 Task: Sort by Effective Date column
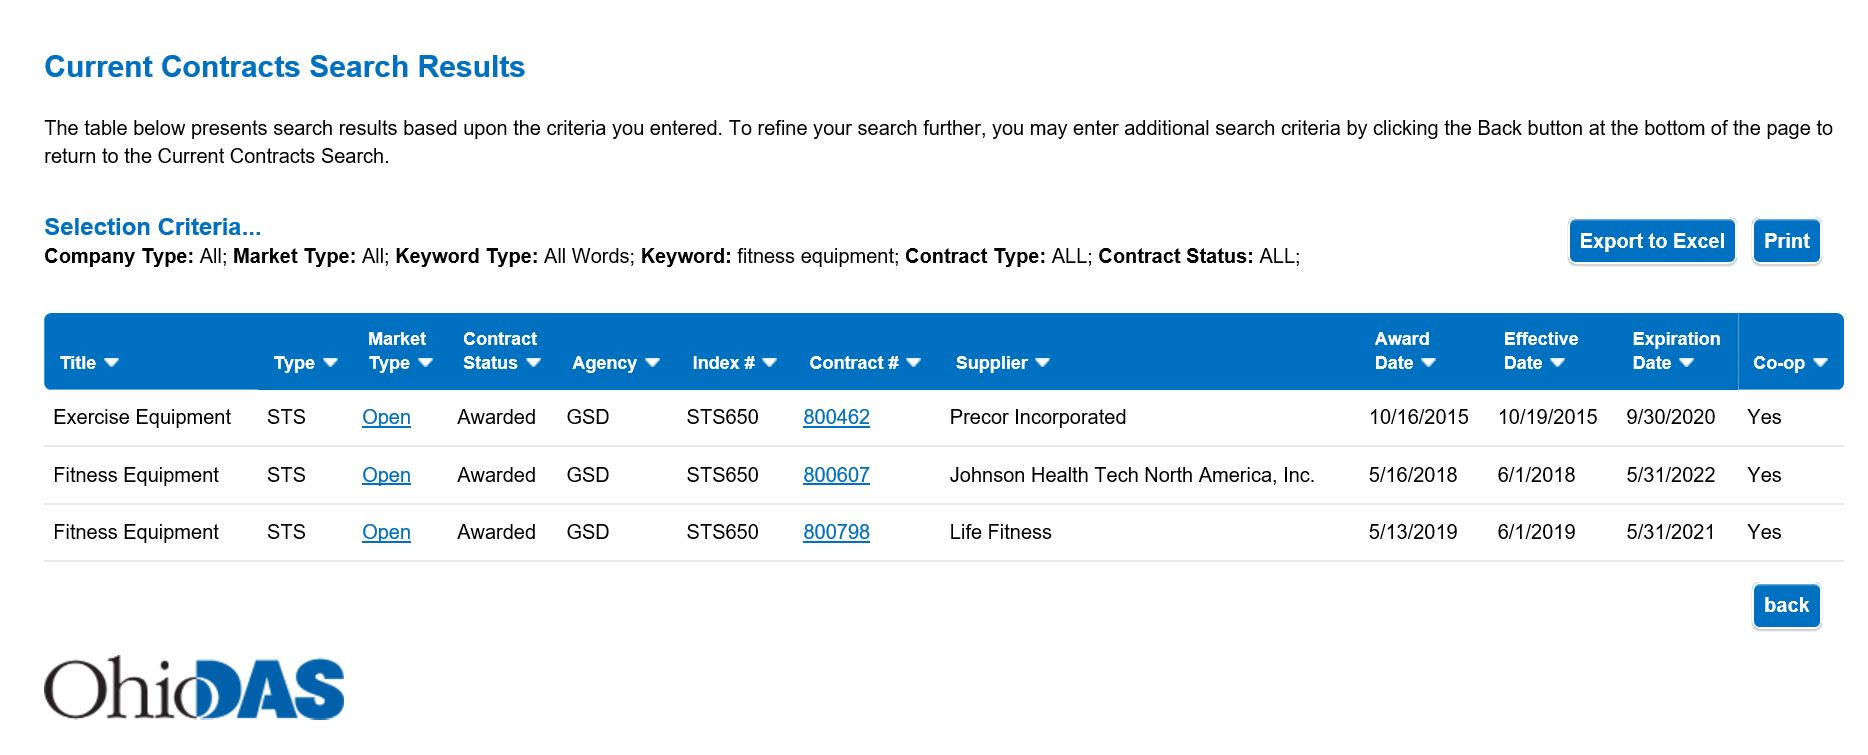pos(1557,363)
